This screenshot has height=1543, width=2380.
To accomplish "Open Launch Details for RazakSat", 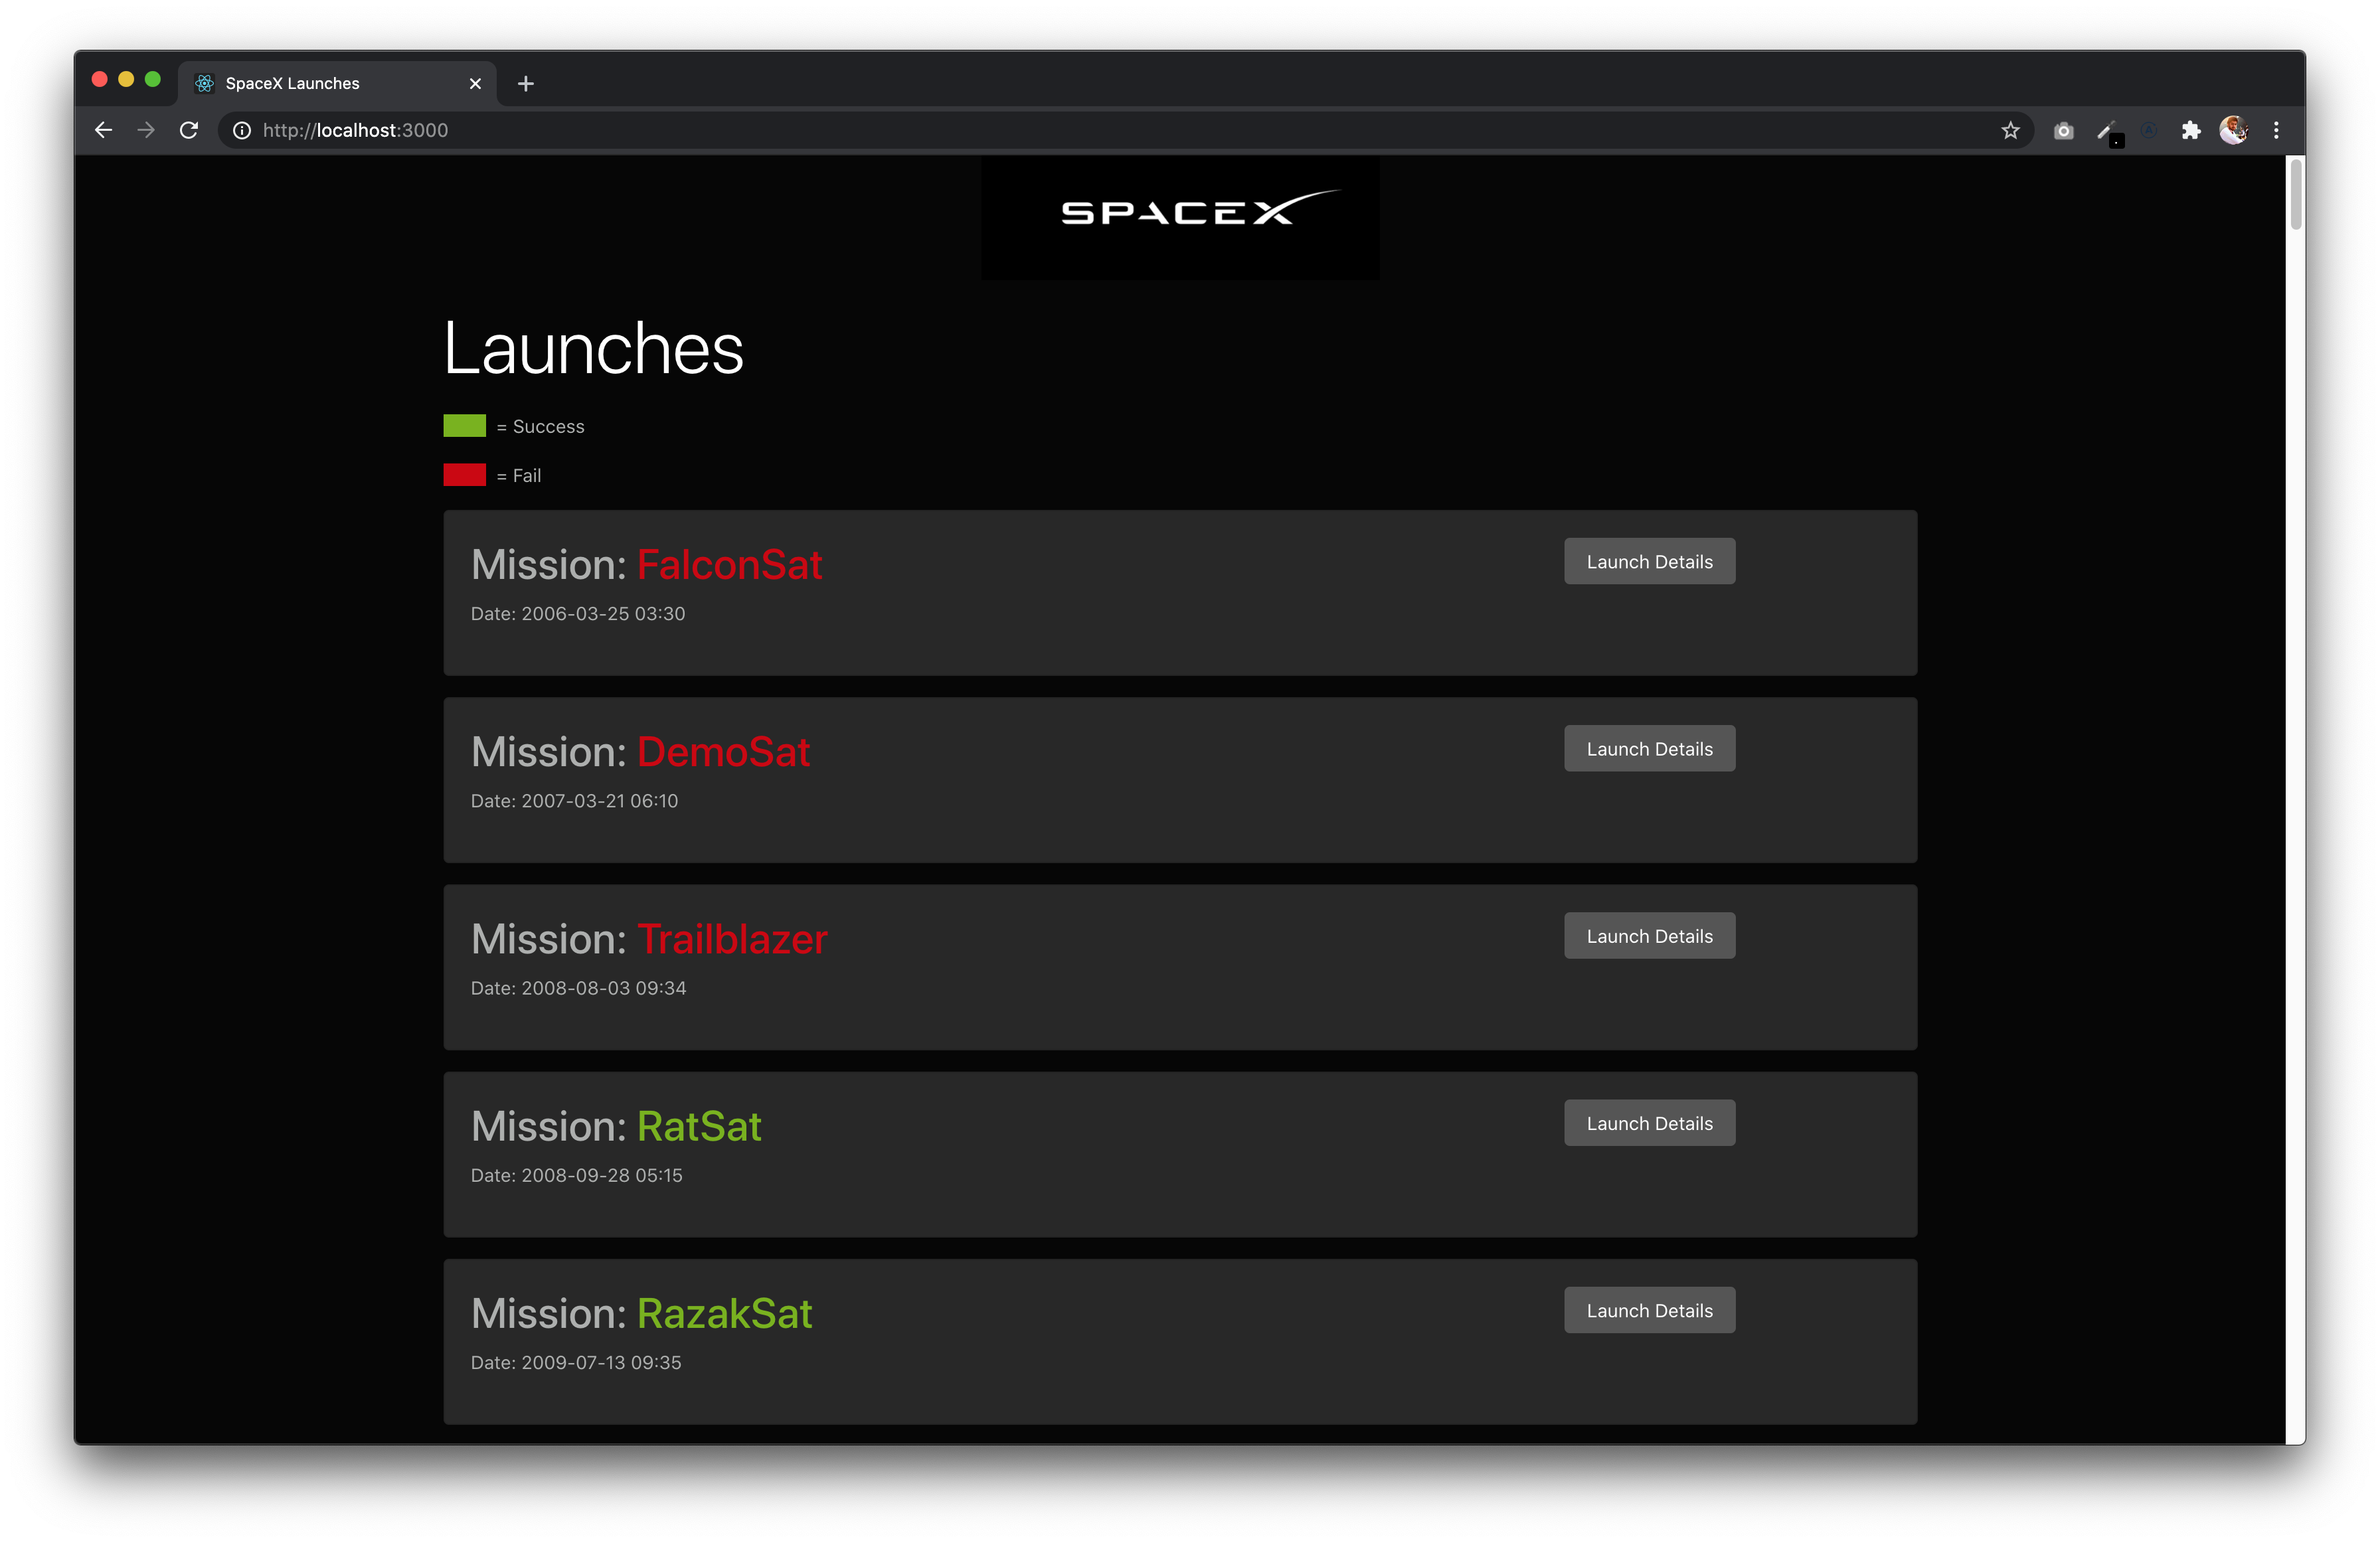I will [1649, 1309].
